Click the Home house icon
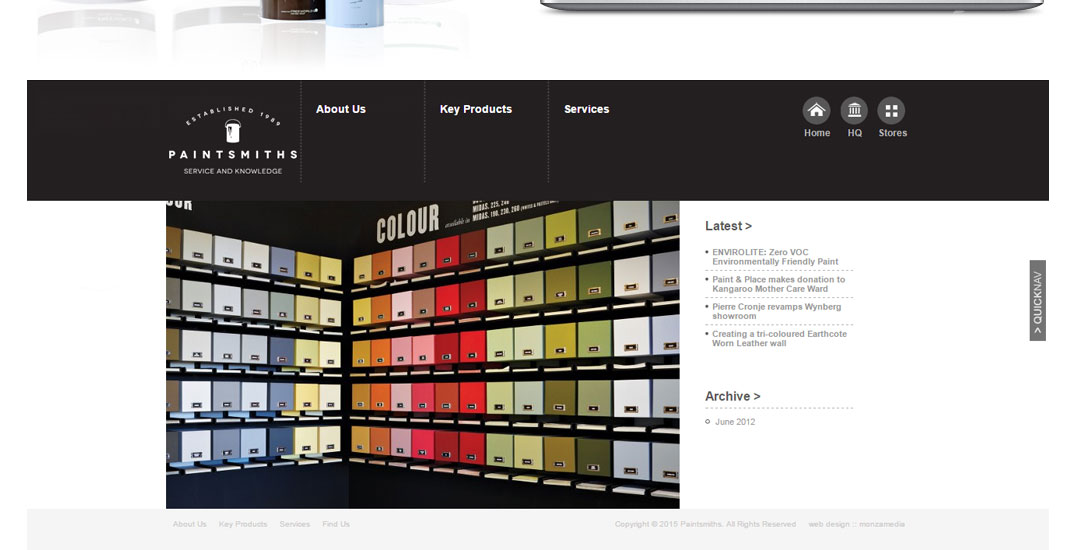The height and width of the screenshot is (550, 1070). tap(816, 111)
